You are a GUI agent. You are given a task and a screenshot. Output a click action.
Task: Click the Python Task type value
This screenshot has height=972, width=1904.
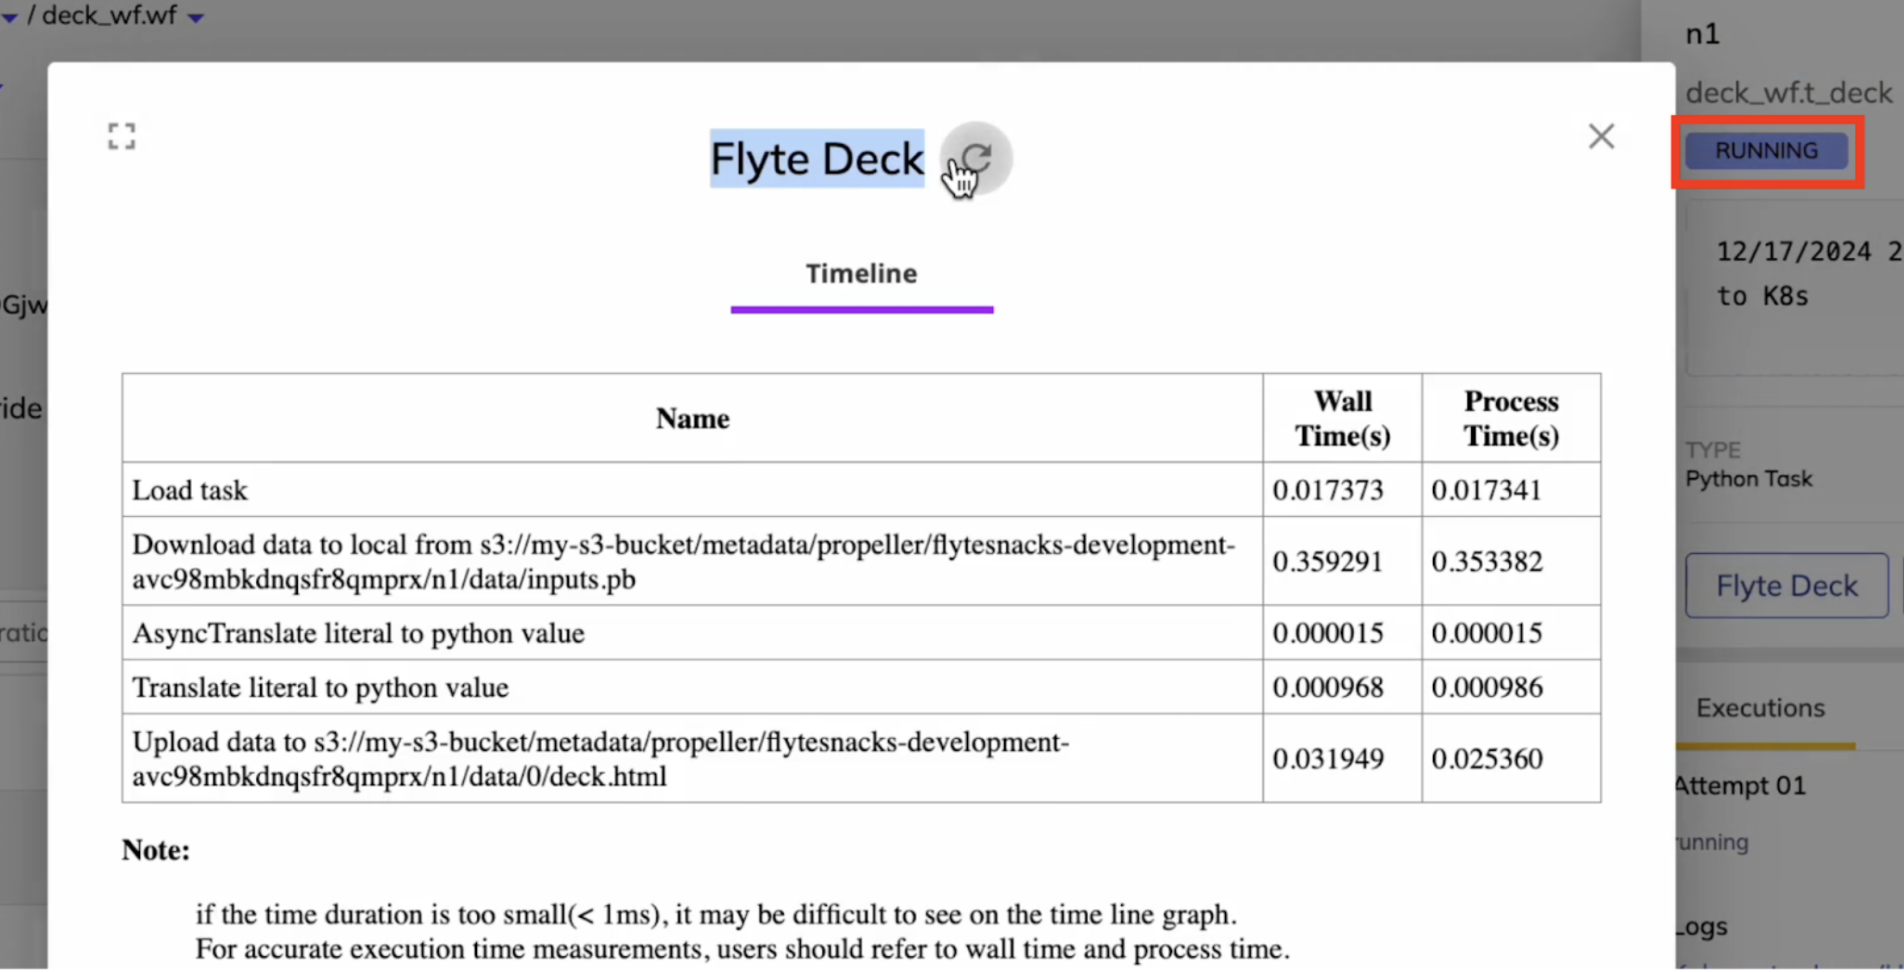point(1749,479)
